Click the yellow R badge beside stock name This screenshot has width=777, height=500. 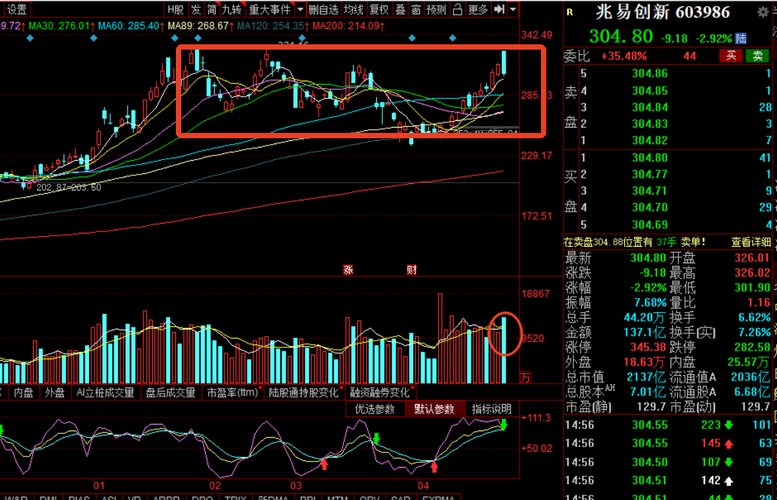point(570,12)
